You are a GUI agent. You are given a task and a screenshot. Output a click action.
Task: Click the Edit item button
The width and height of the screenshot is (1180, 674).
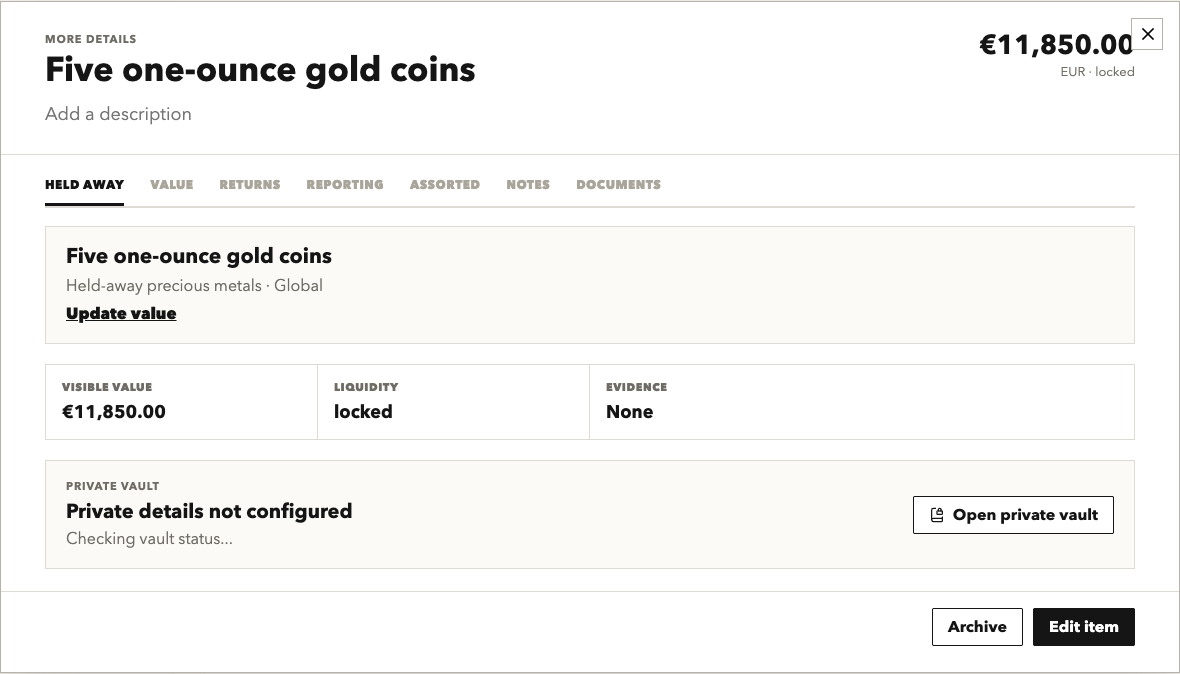1084,627
